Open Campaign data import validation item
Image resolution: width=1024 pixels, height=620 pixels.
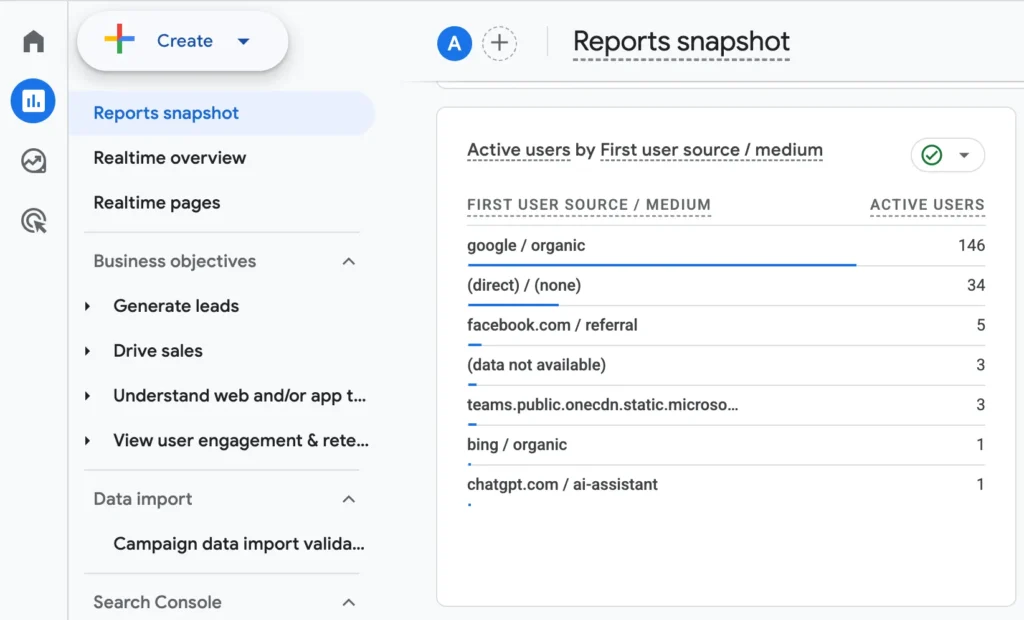click(239, 544)
